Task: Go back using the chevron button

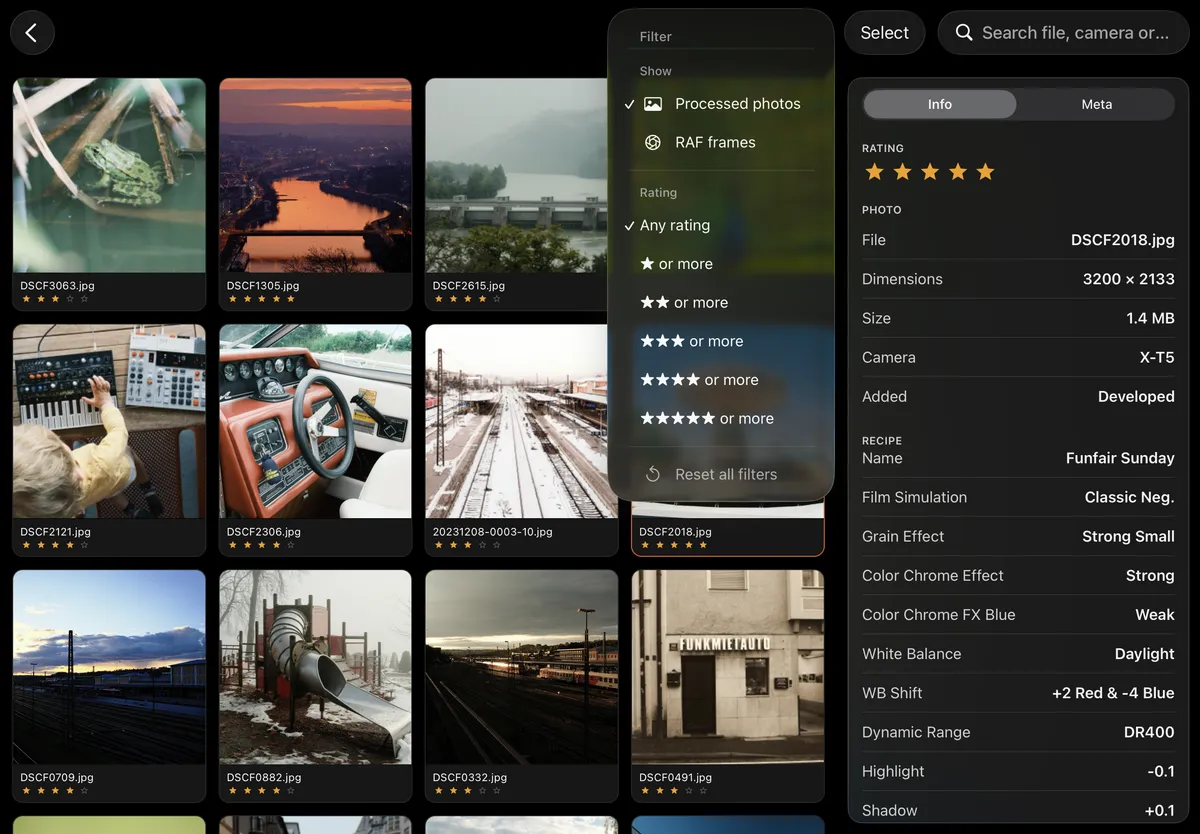Action: [x=32, y=33]
